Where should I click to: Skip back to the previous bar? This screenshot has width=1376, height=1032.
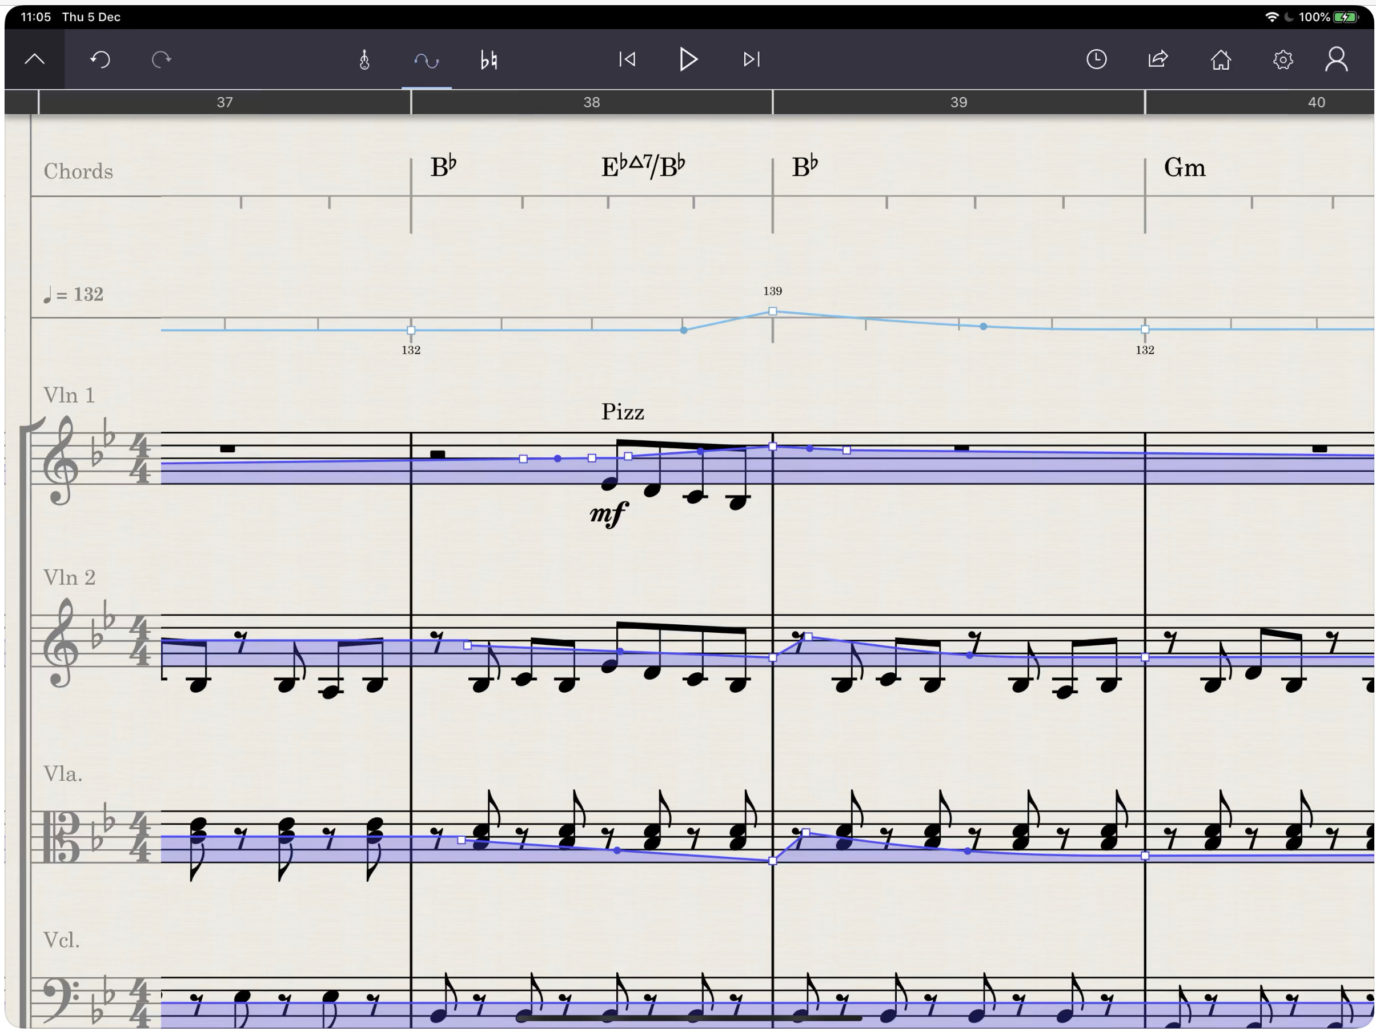627,60
